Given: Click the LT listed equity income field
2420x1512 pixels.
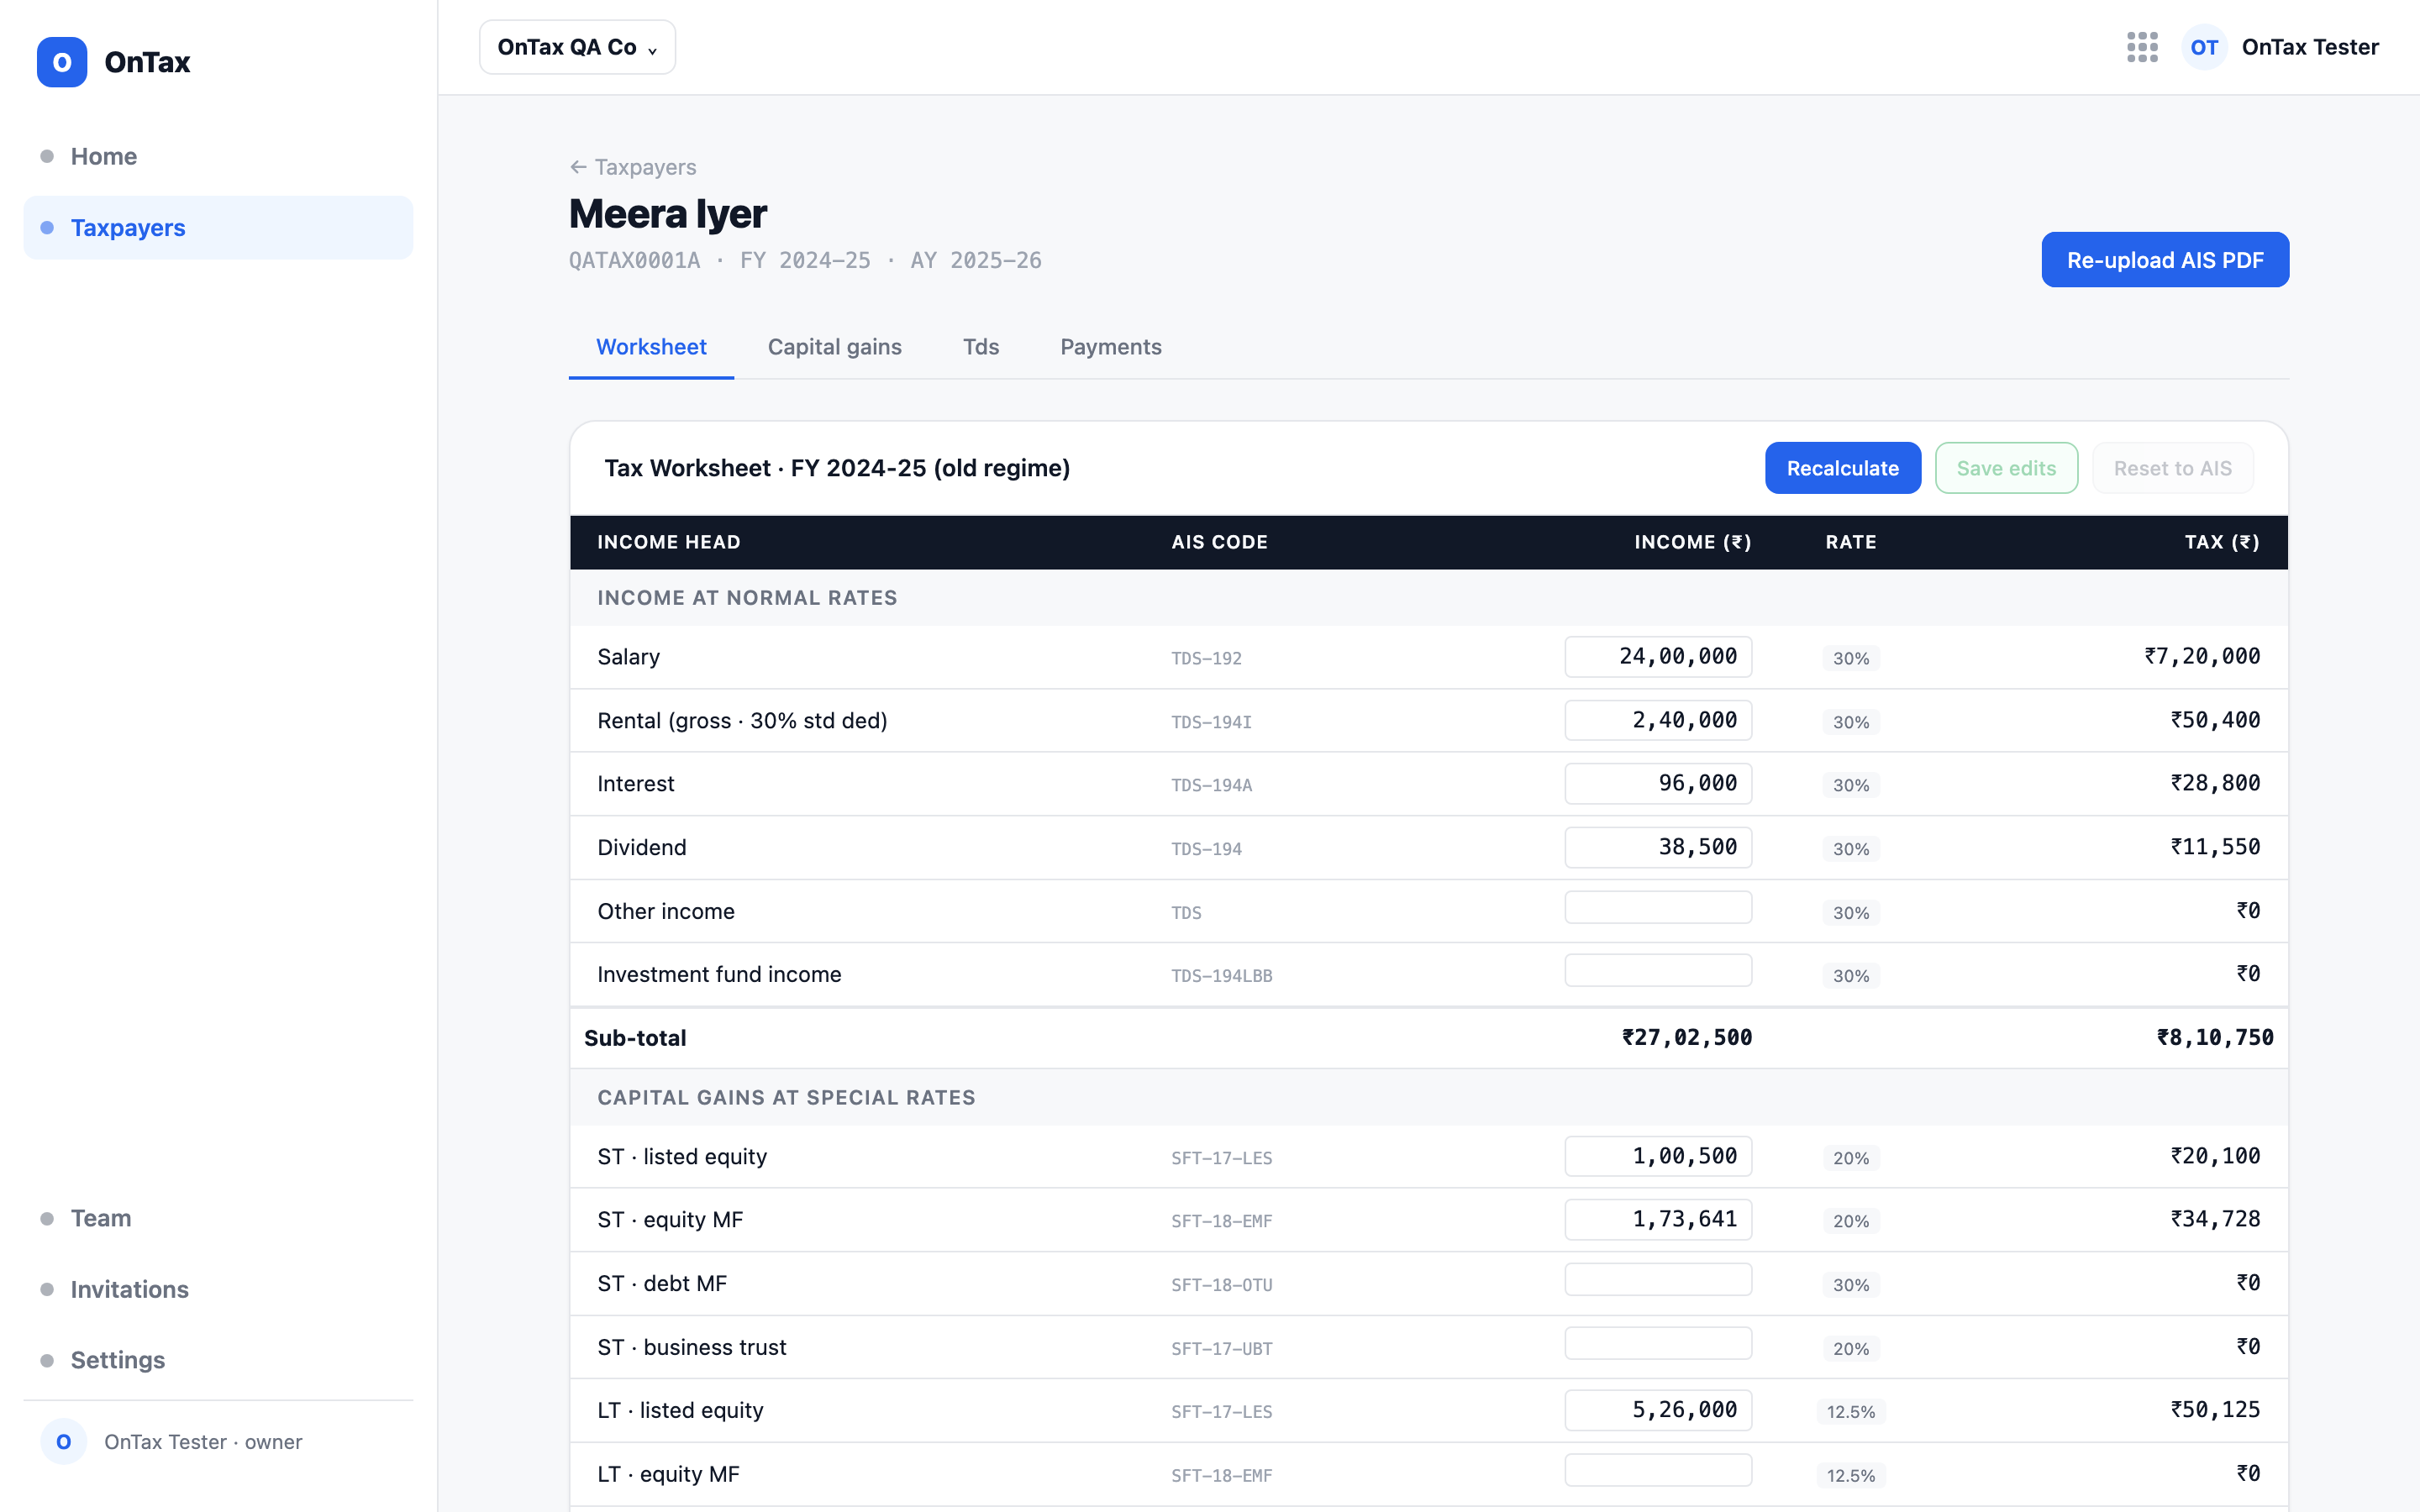Looking at the screenshot, I should tap(1658, 1410).
